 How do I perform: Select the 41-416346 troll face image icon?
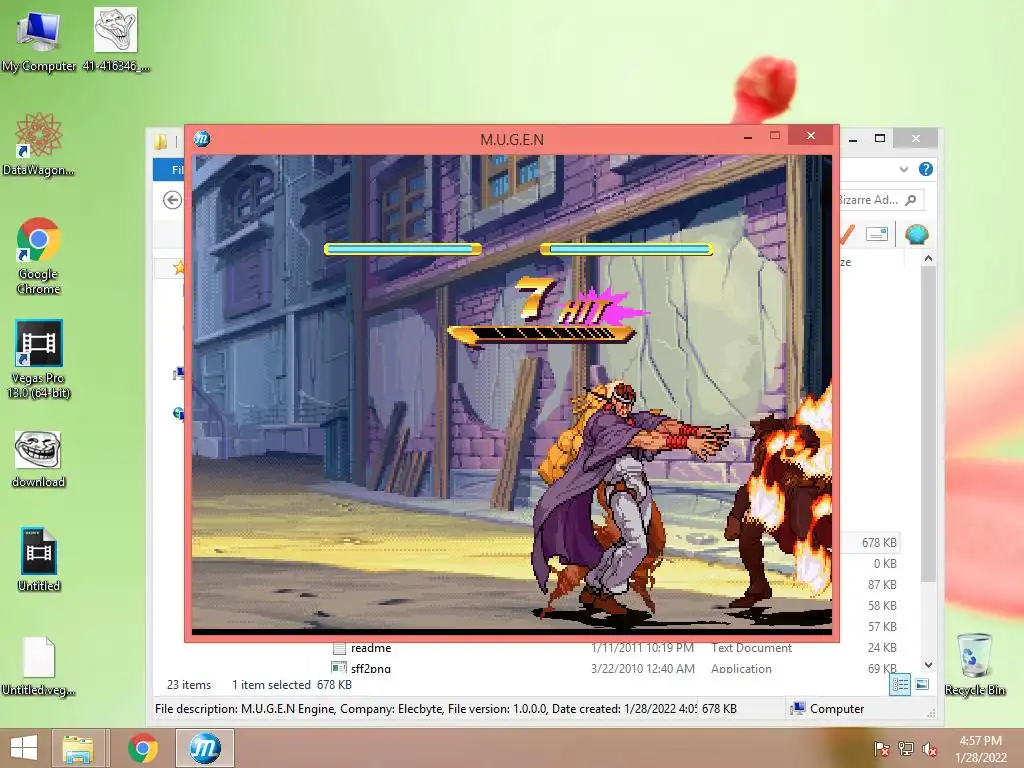(x=116, y=39)
